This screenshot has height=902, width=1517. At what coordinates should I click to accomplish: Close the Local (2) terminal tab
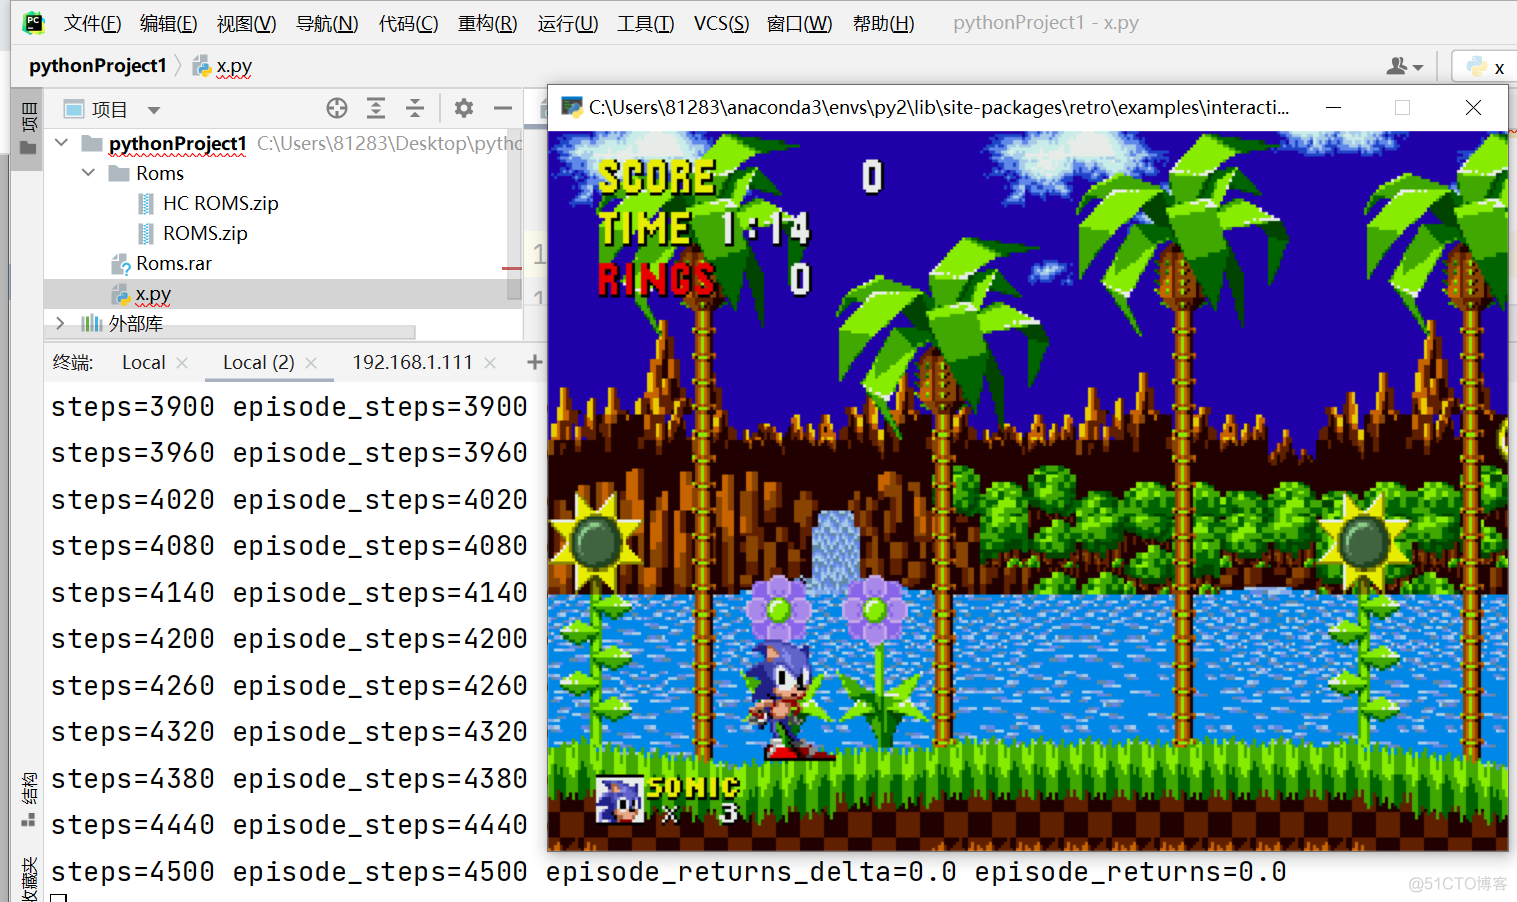pos(311,363)
